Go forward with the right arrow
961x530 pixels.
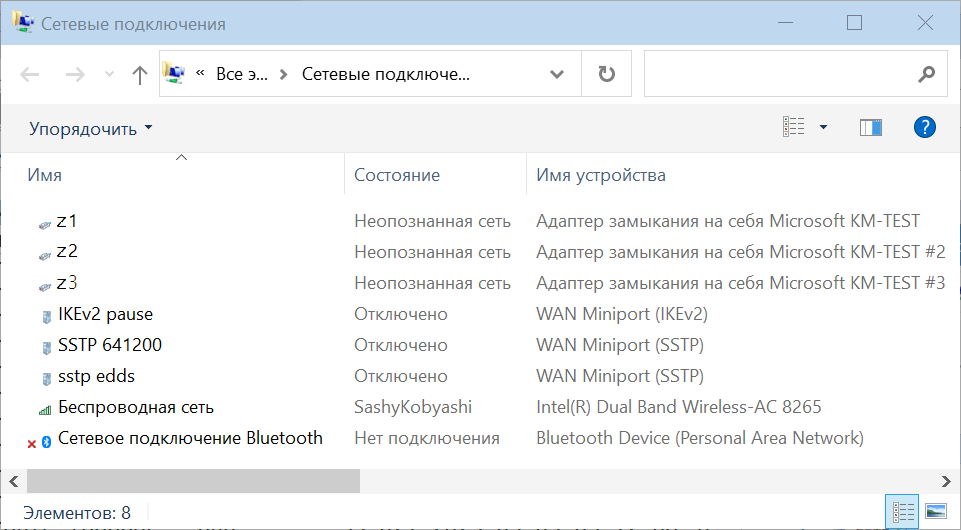[x=75, y=75]
